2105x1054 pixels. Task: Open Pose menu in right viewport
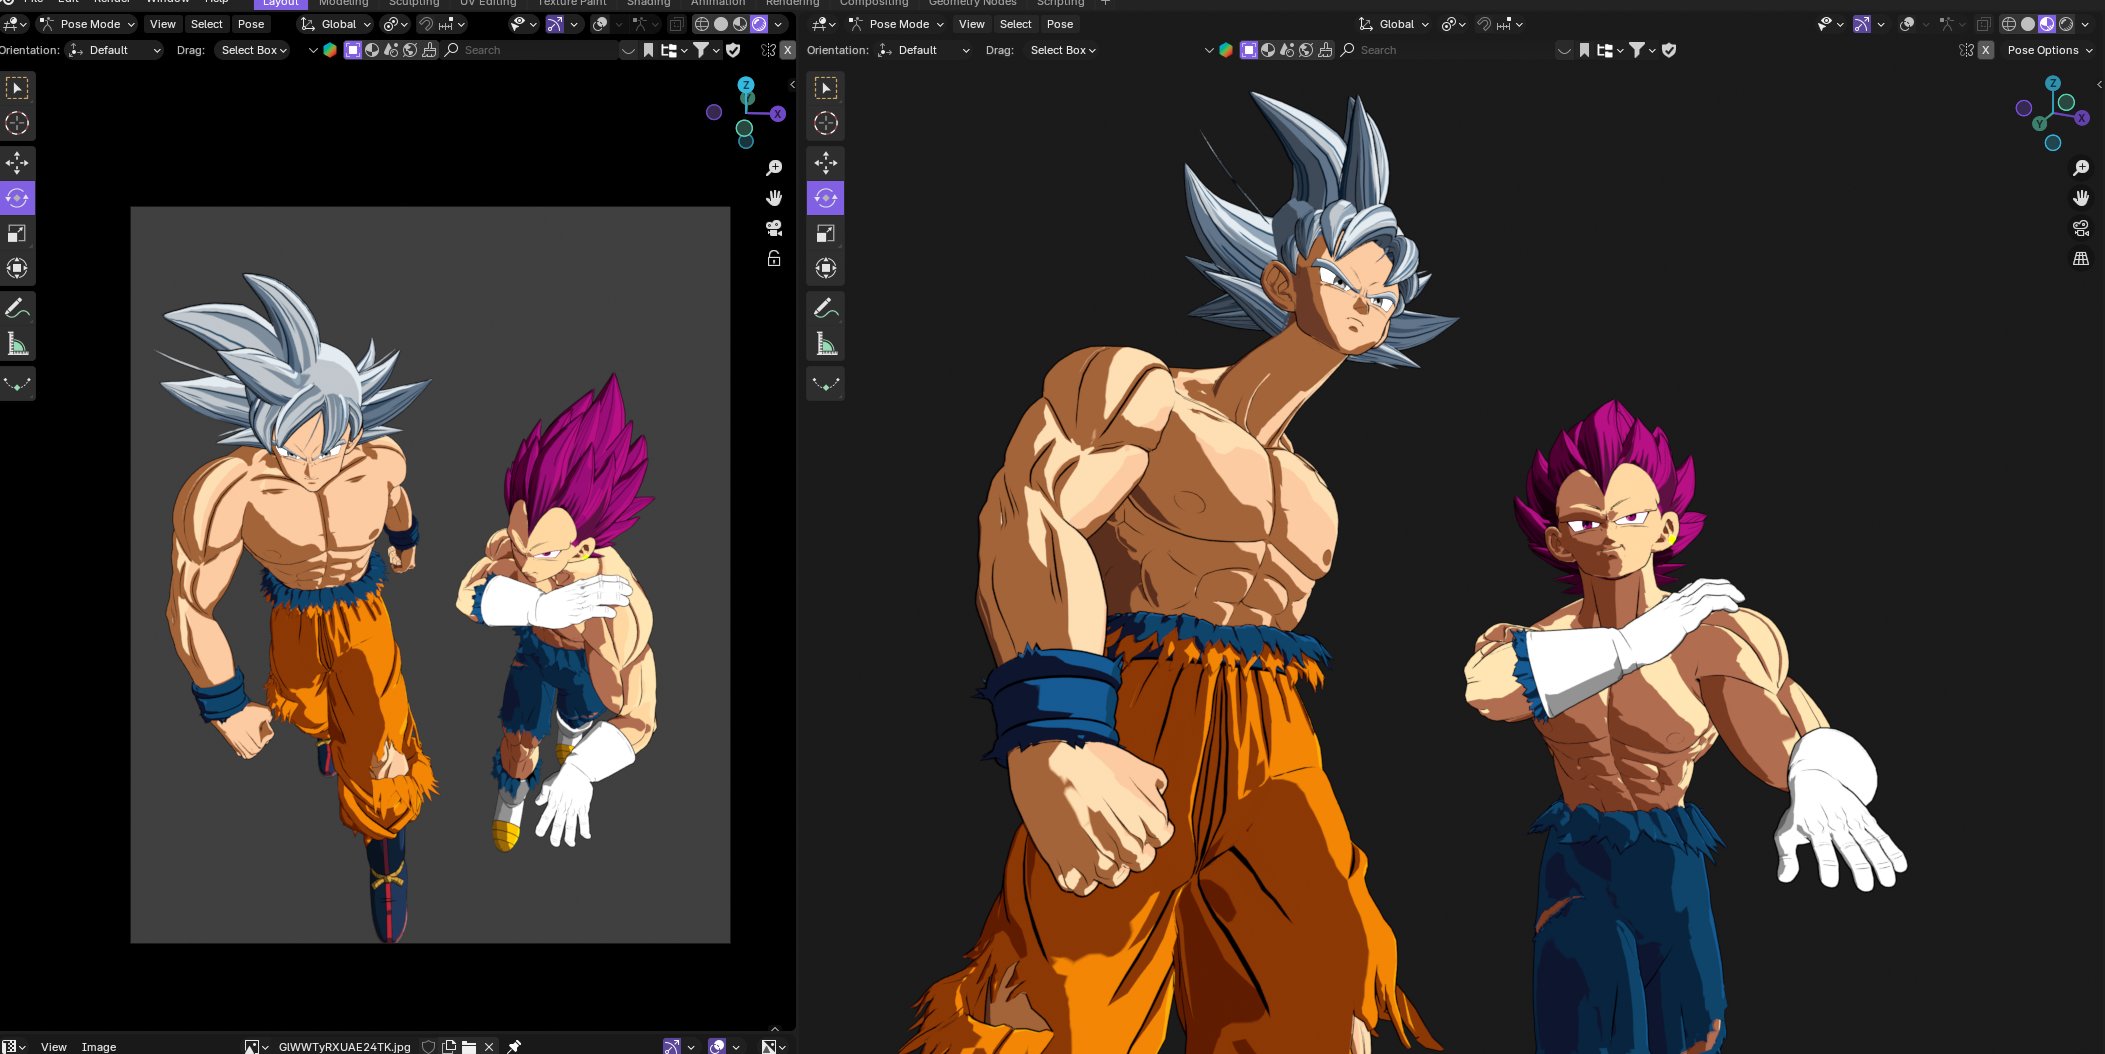1060,24
